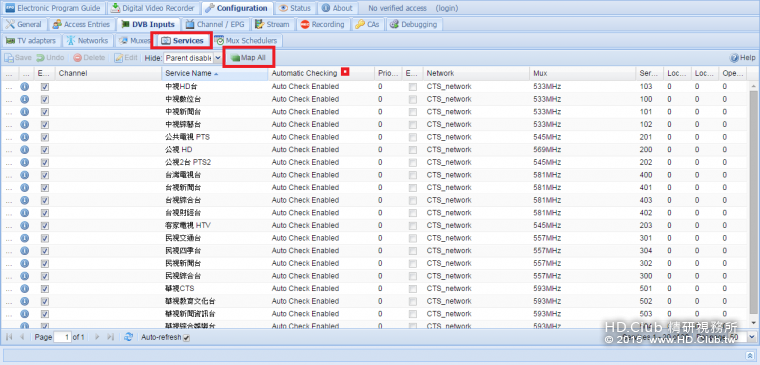This screenshot has width=760, height=365.
Task: Open the Digital Video Recorder tab
Action: (152, 8)
